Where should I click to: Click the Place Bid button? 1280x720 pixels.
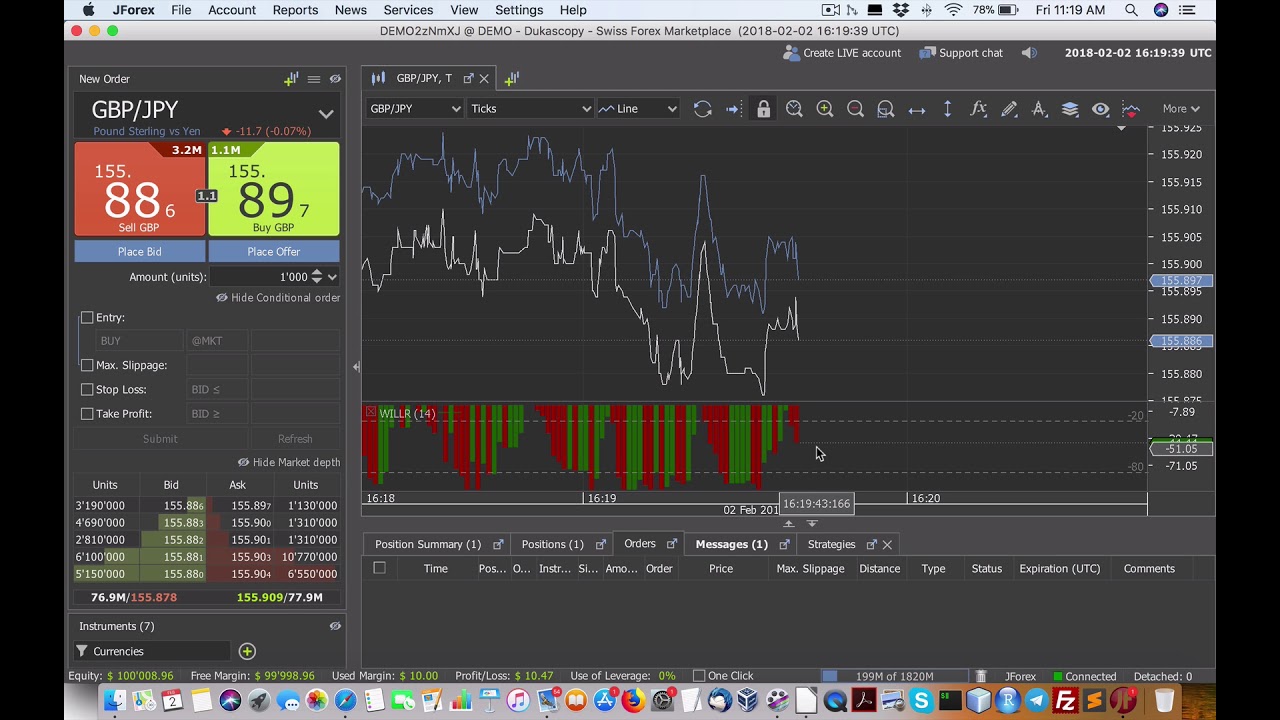[x=139, y=252]
